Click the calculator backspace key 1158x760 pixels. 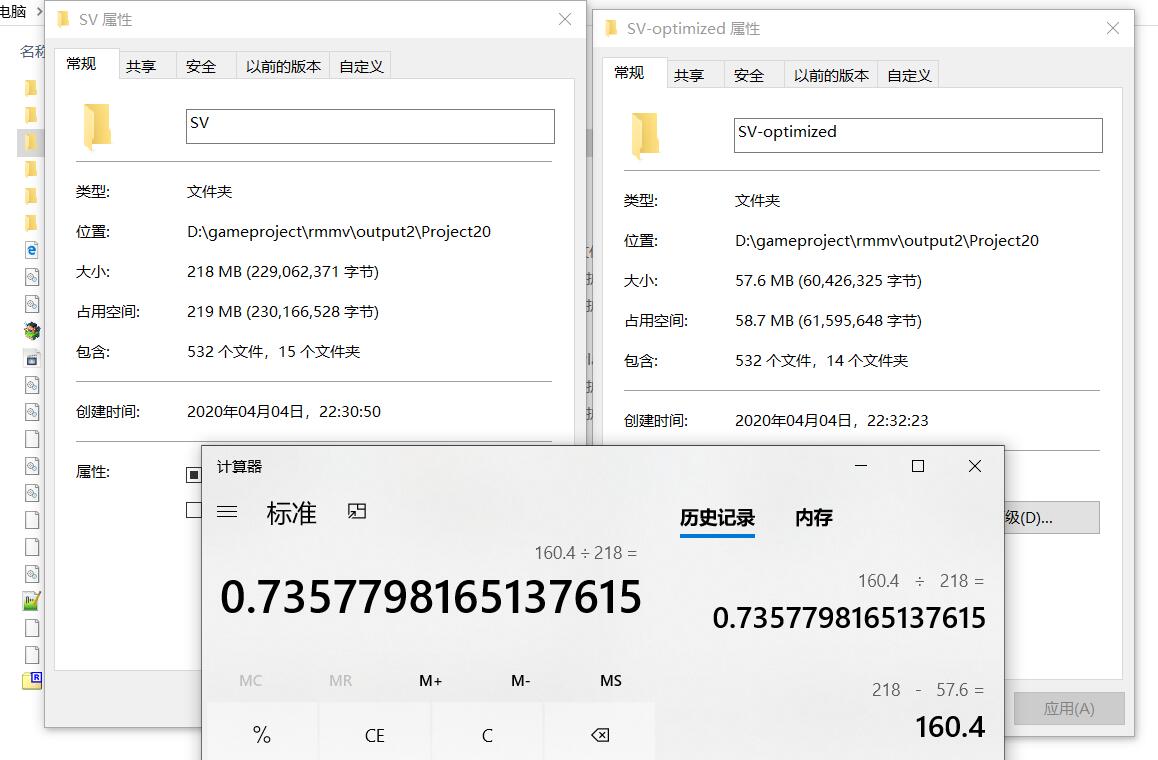(600, 735)
